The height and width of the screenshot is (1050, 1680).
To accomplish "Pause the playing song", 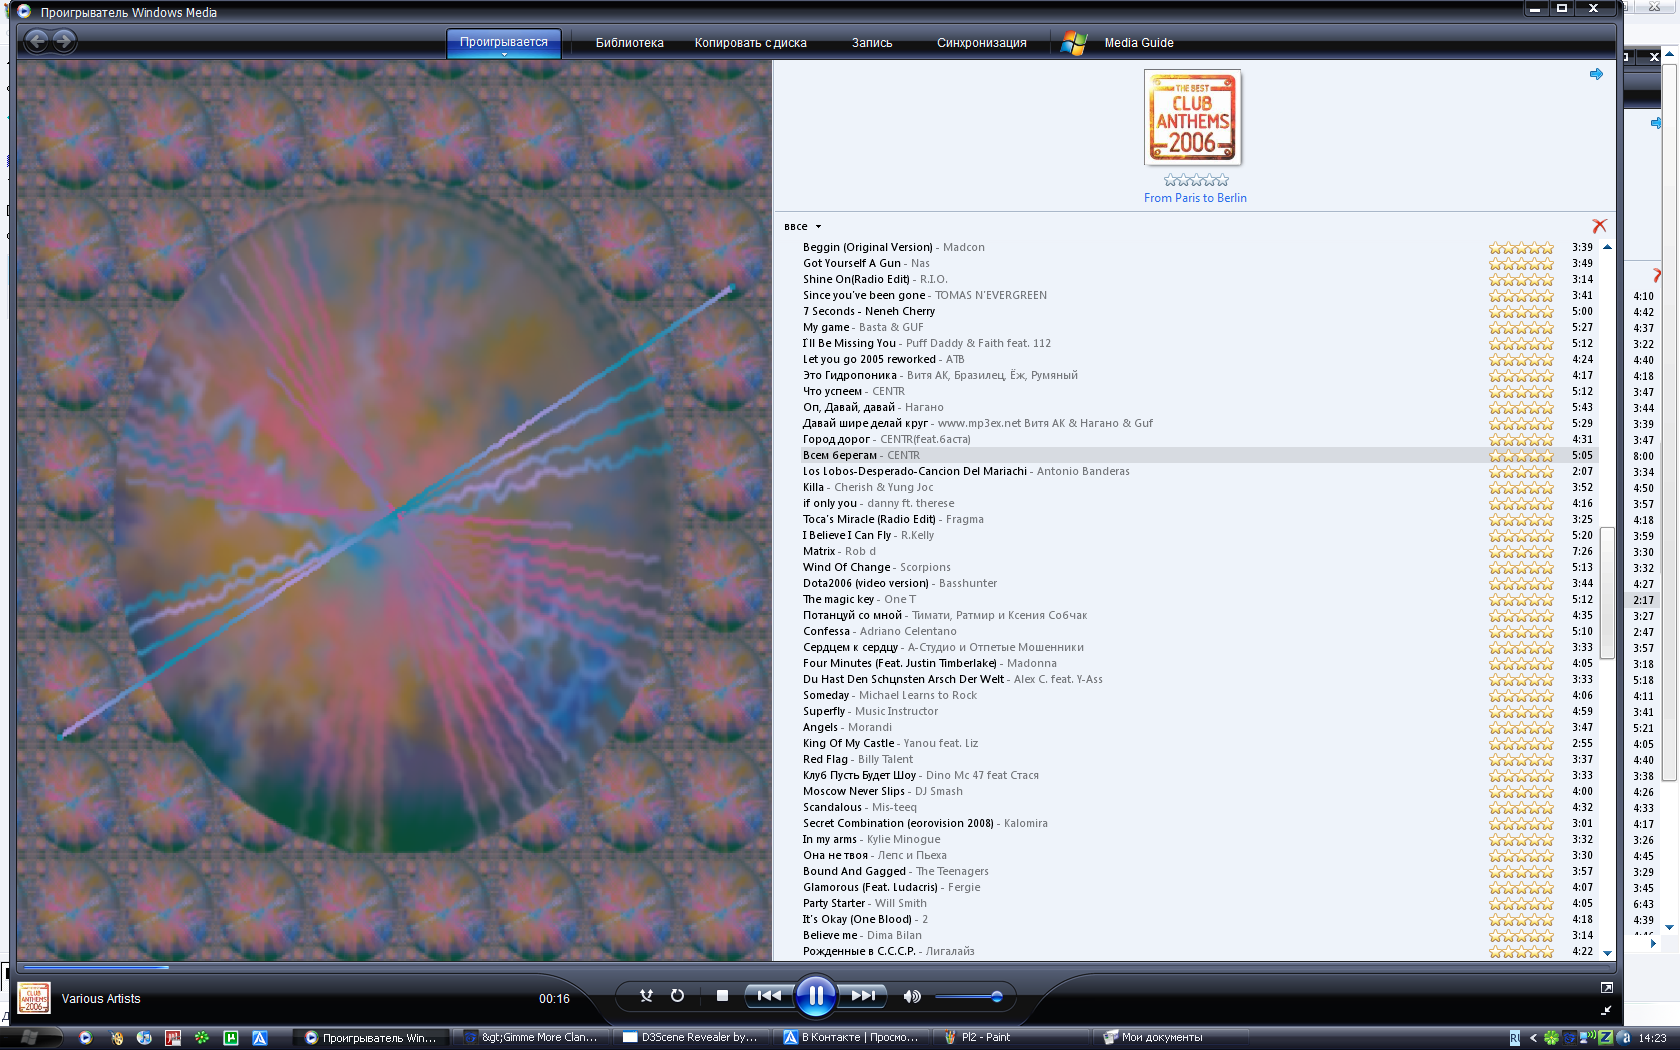I will tap(815, 996).
